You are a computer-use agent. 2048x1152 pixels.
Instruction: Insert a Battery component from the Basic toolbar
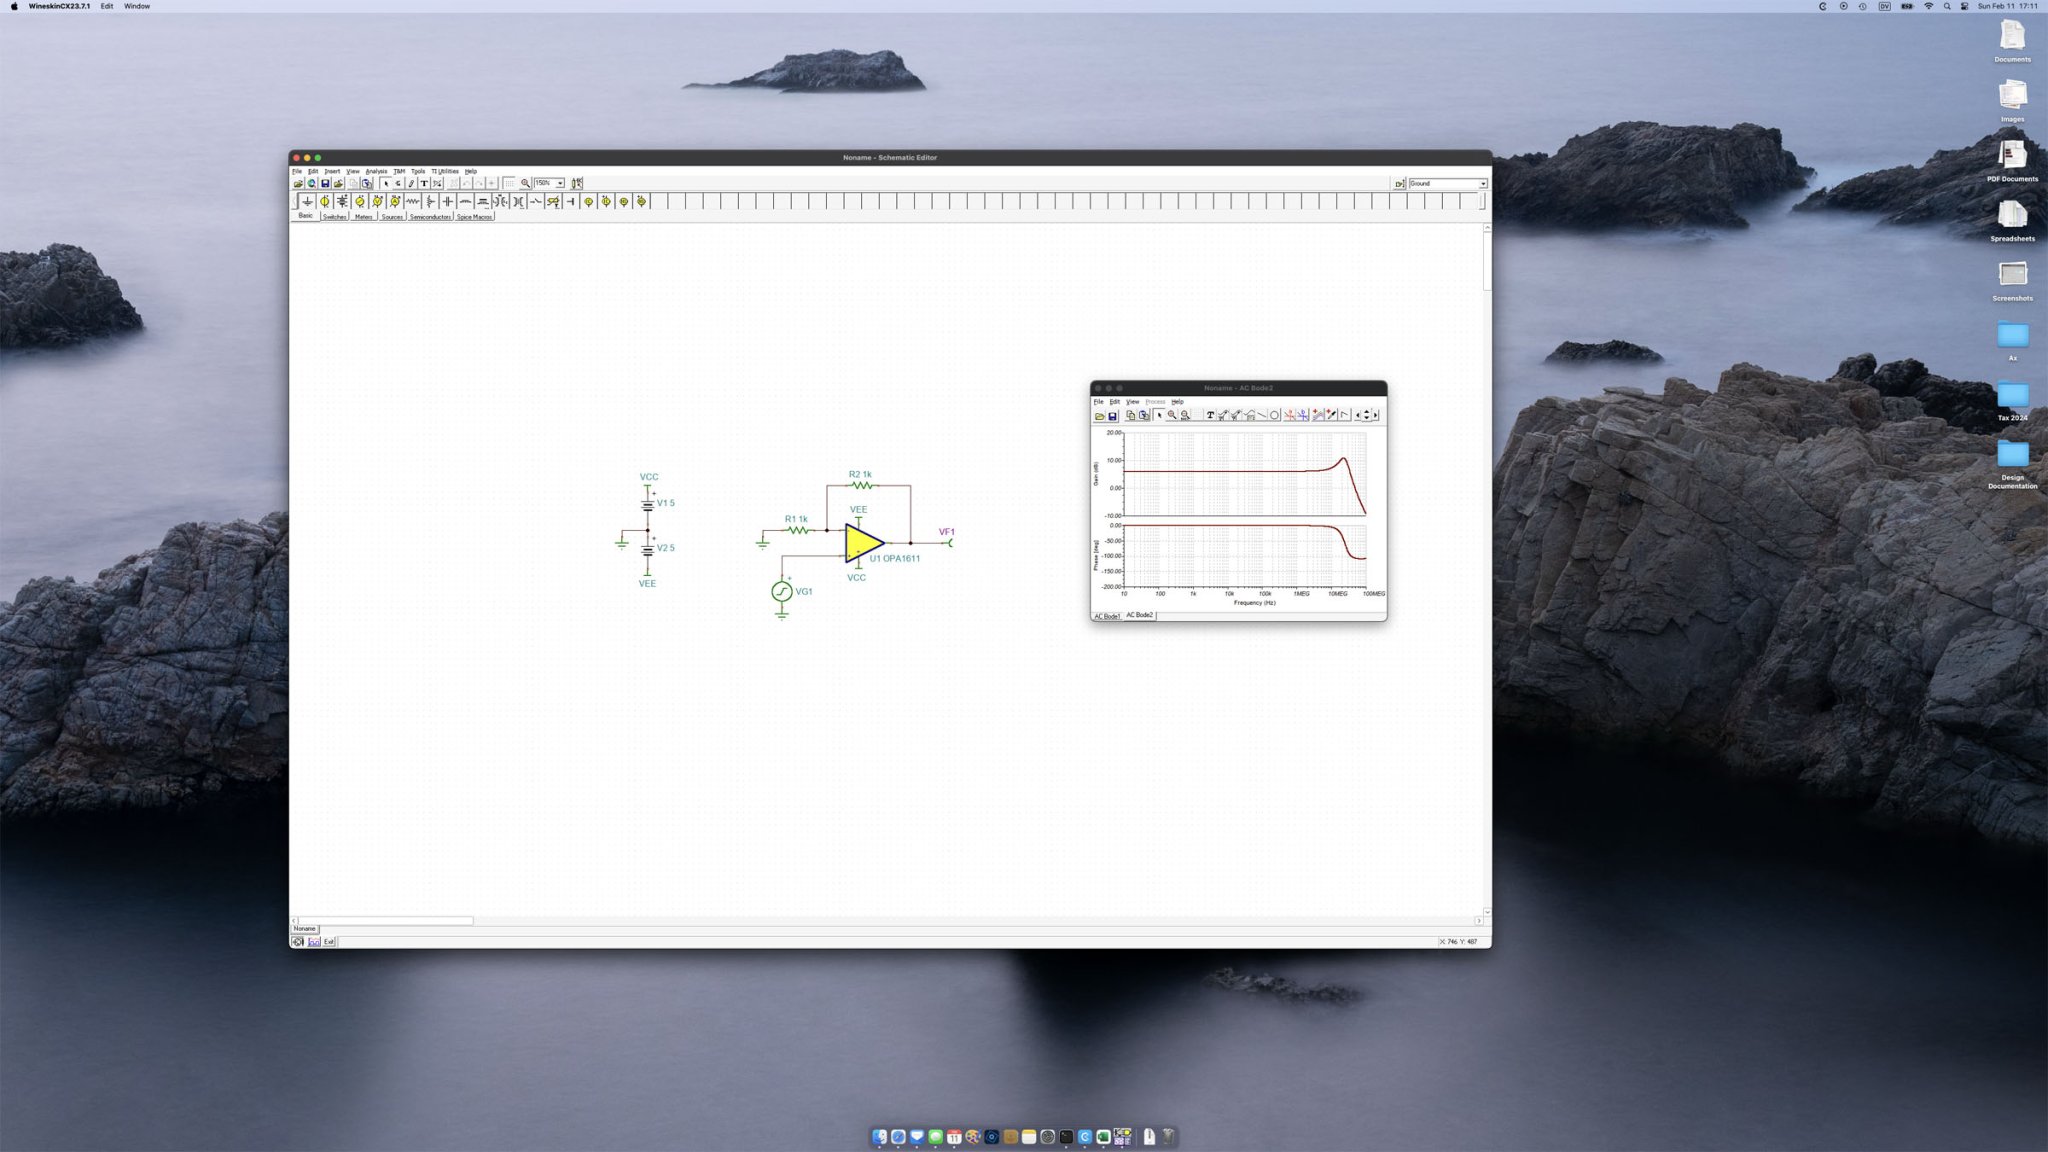(342, 201)
